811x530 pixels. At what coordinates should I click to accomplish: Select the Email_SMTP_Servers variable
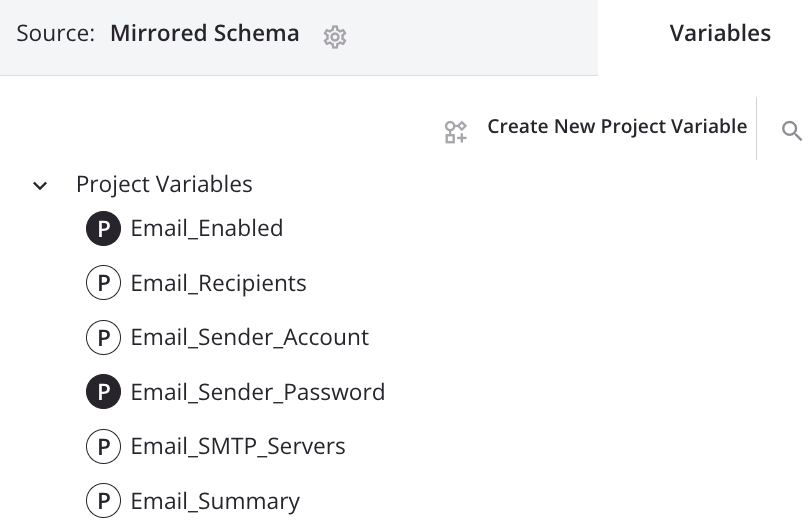[238, 446]
